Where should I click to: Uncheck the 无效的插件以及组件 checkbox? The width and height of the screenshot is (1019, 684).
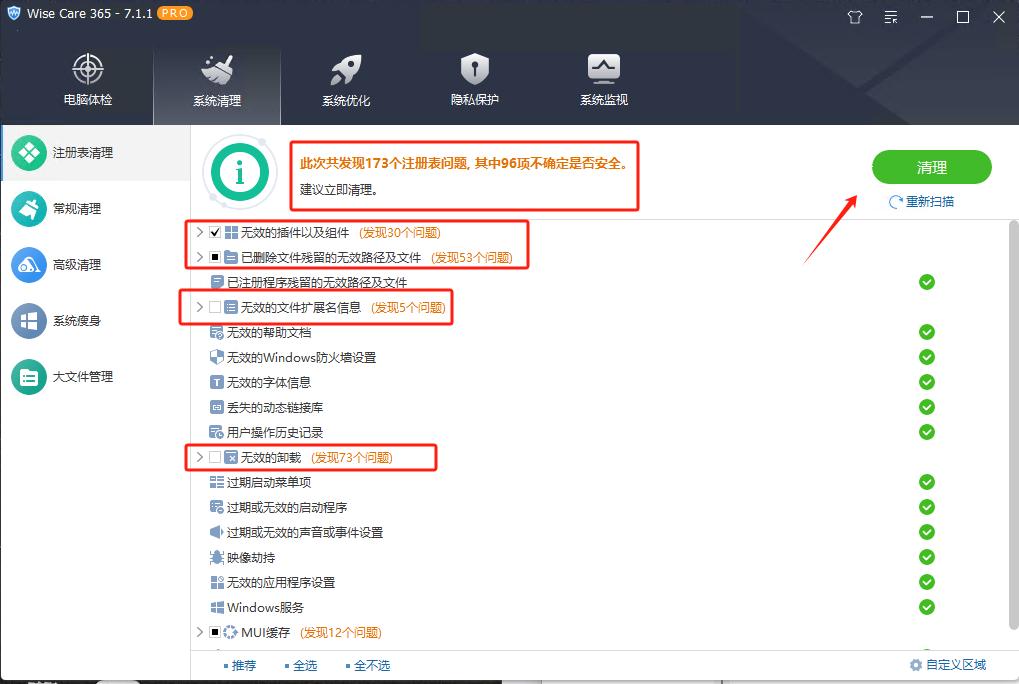(x=215, y=233)
